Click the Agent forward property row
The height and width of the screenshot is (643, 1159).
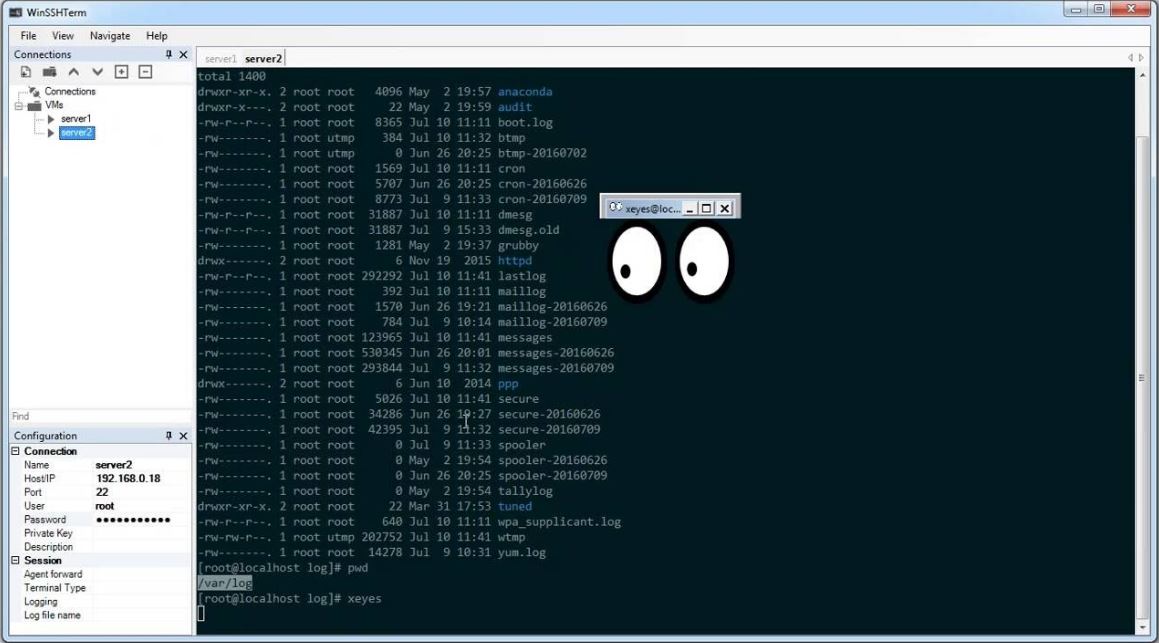click(x=101, y=574)
